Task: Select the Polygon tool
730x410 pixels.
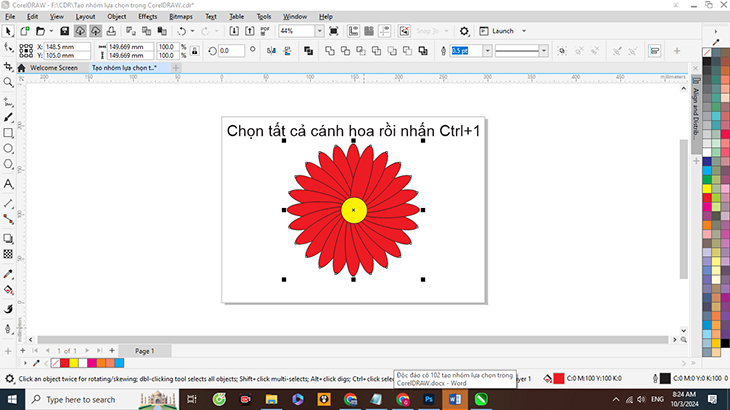Action: (x=8, y=164)
